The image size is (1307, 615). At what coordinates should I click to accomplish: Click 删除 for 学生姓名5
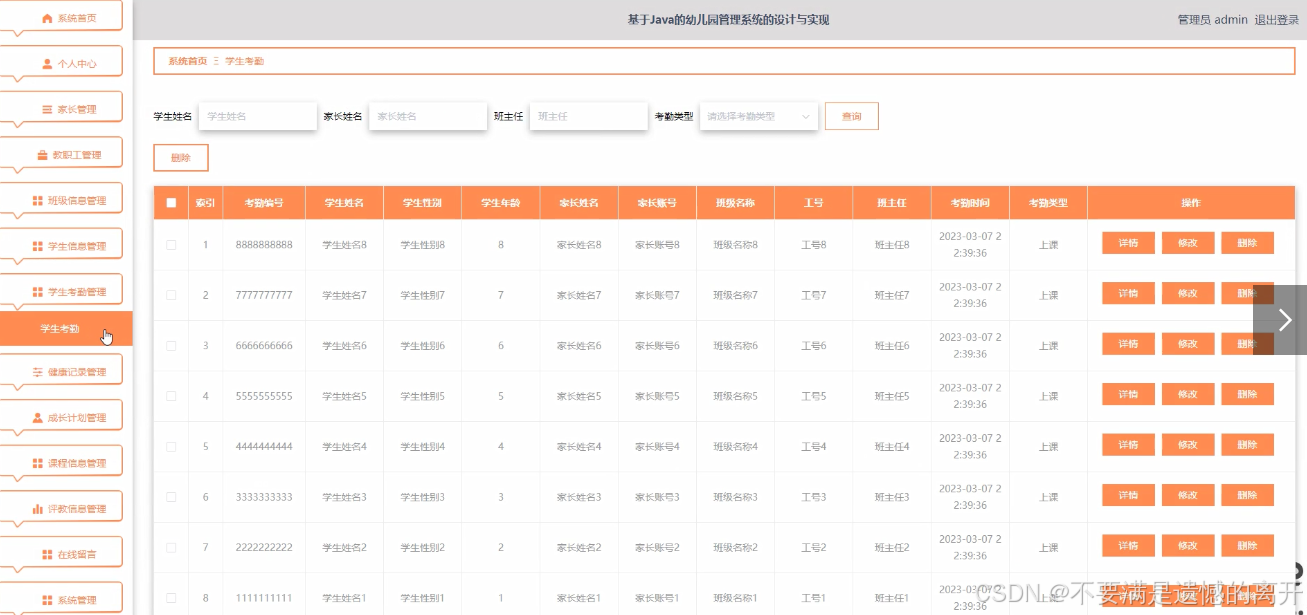(x=1247, y=394)
